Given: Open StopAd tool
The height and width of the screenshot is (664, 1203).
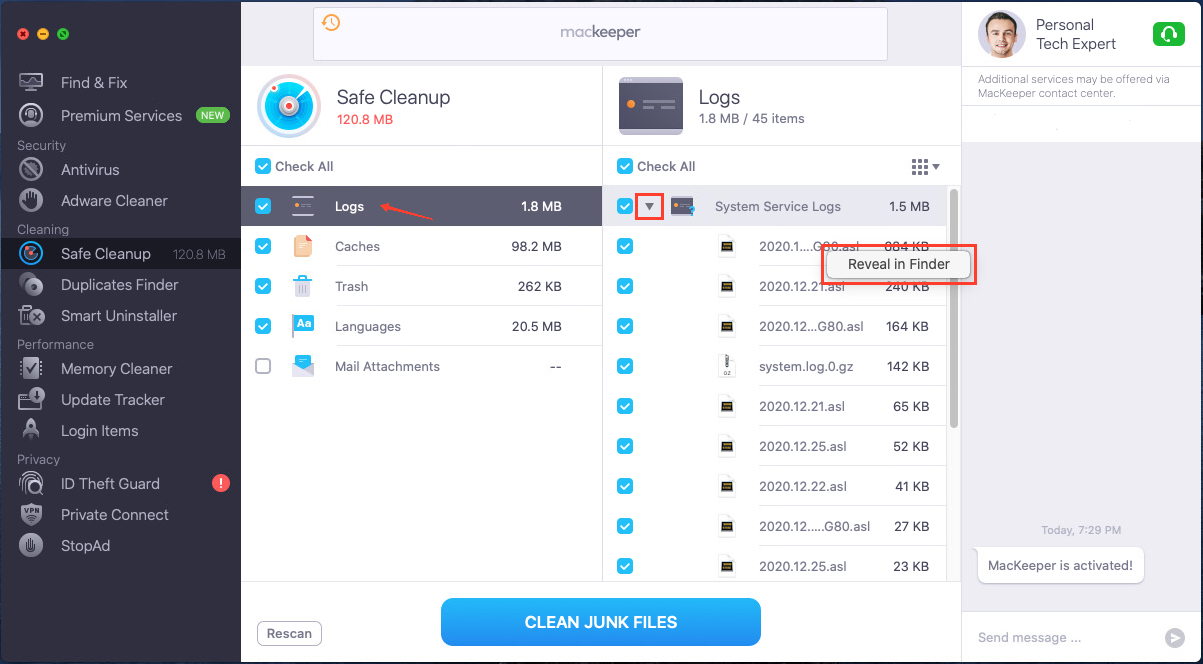Looking at the screenshot, I should [x=85, y=546].
